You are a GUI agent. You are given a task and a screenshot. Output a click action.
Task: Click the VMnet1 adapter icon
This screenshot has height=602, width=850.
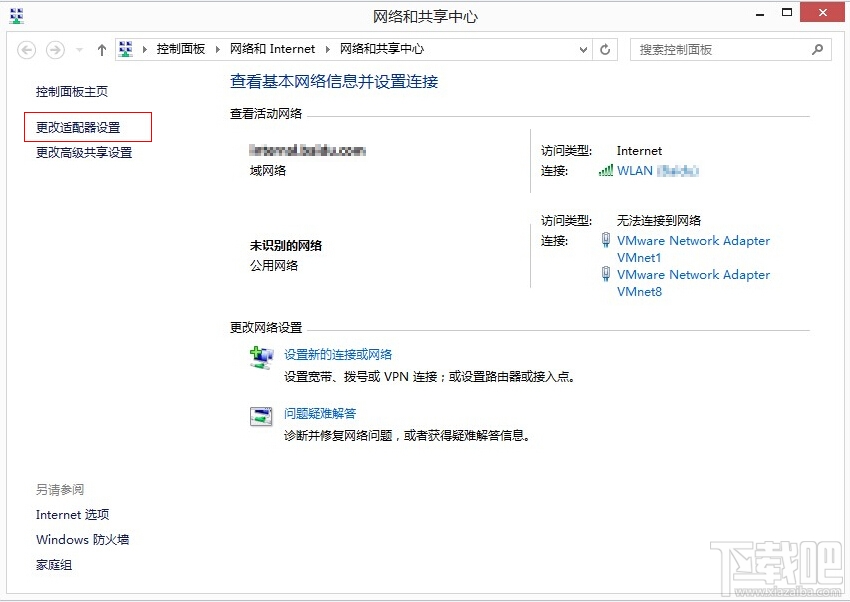(x=606, y=240)
